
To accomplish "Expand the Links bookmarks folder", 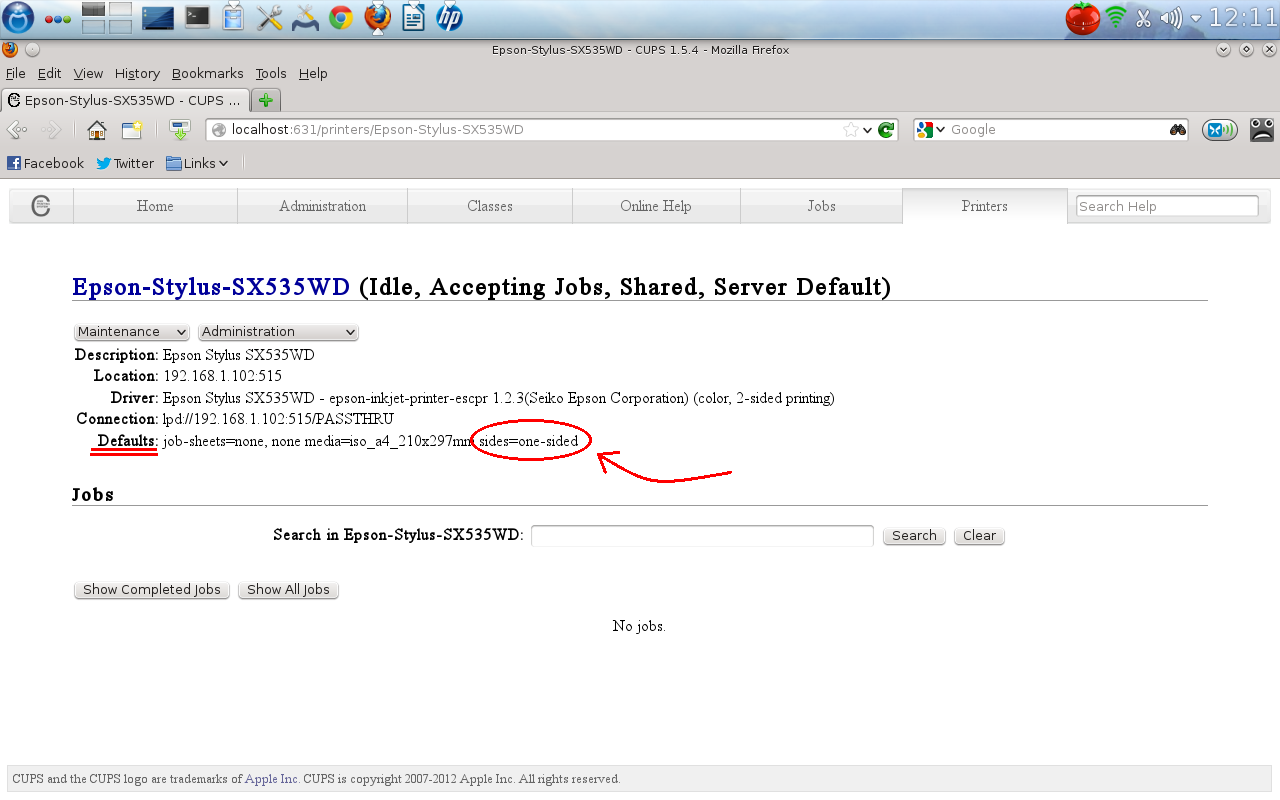I will tap(197, 163).
